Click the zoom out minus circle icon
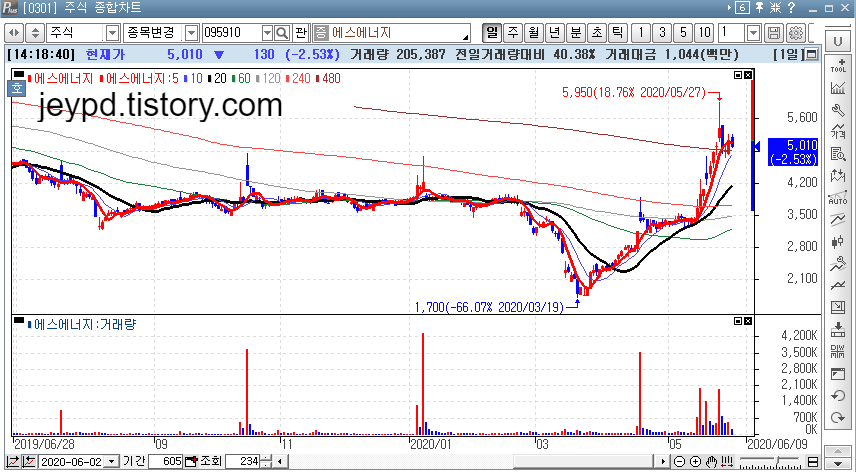 pos(679,462)
